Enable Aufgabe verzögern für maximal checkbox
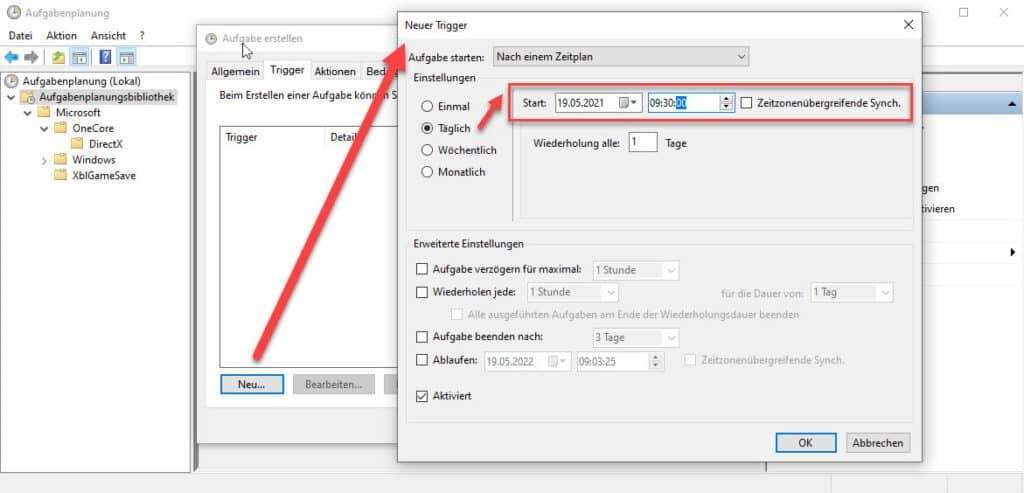The width and height of the screenshot is (1024, 493). pos(421,269)
